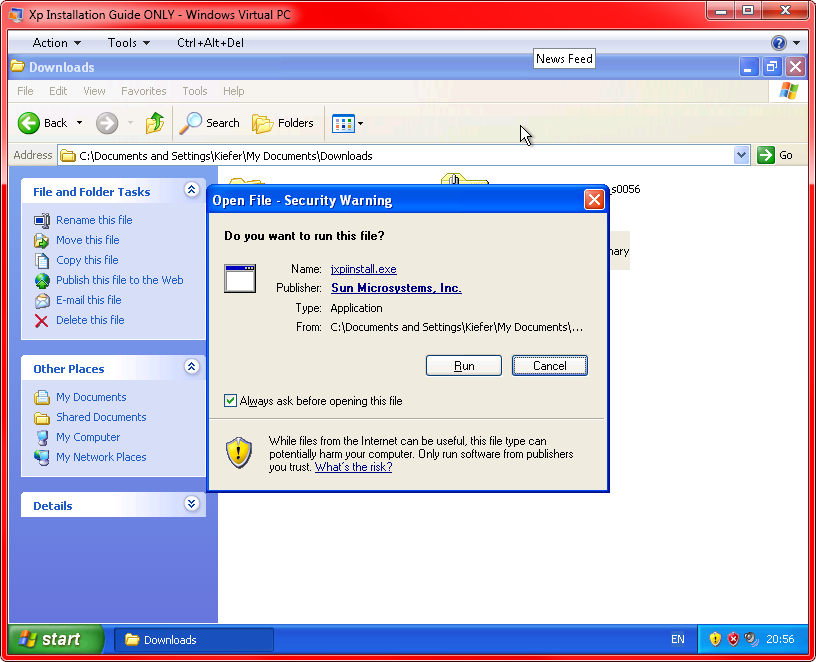816x662 pixels.
Task: Click the application window icon in dialog
Action: [240, 278]
